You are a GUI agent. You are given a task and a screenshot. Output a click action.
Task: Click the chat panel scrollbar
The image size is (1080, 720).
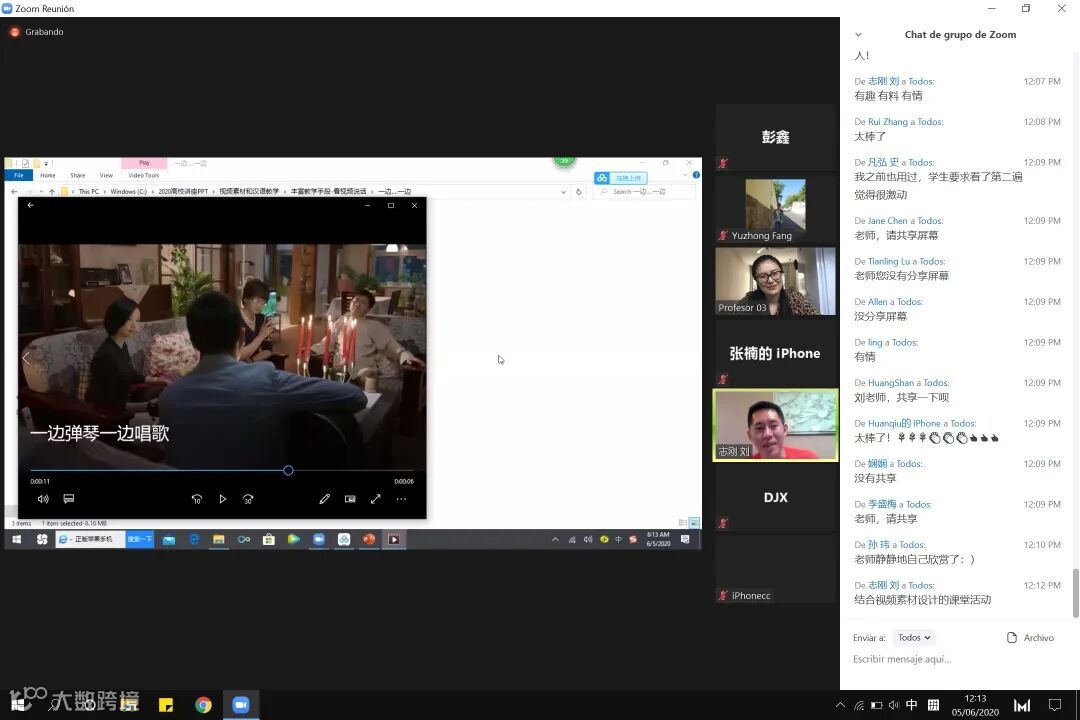(x=1075, y=593)
